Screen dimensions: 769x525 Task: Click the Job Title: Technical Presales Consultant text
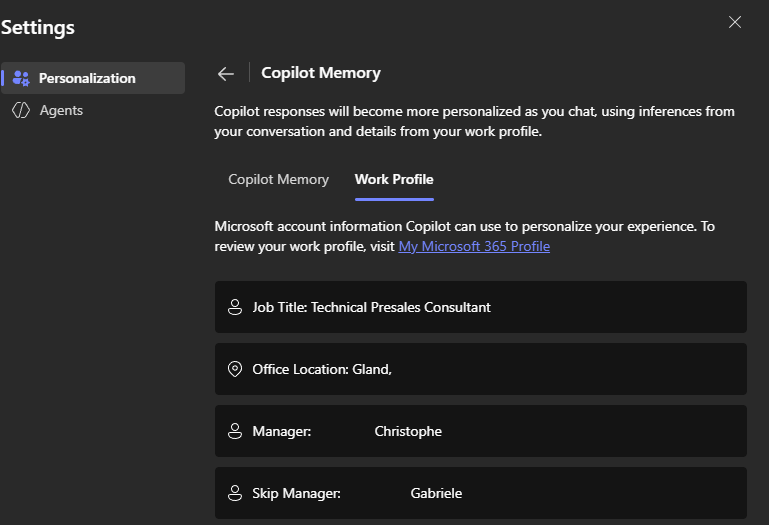coord(371,307)
